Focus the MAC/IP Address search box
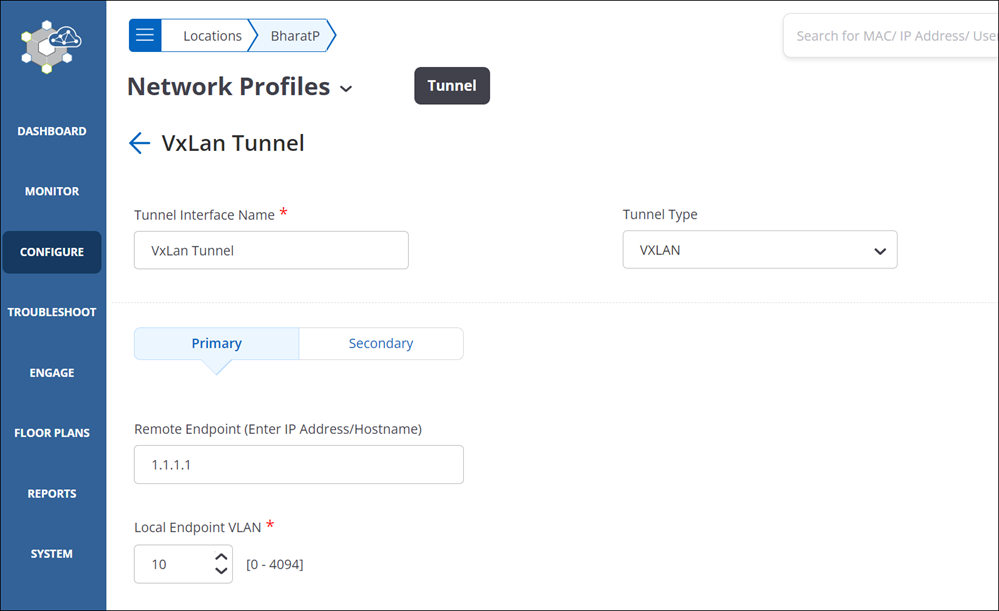This screenshot has width=999, height=611. (x=891, y=36)
